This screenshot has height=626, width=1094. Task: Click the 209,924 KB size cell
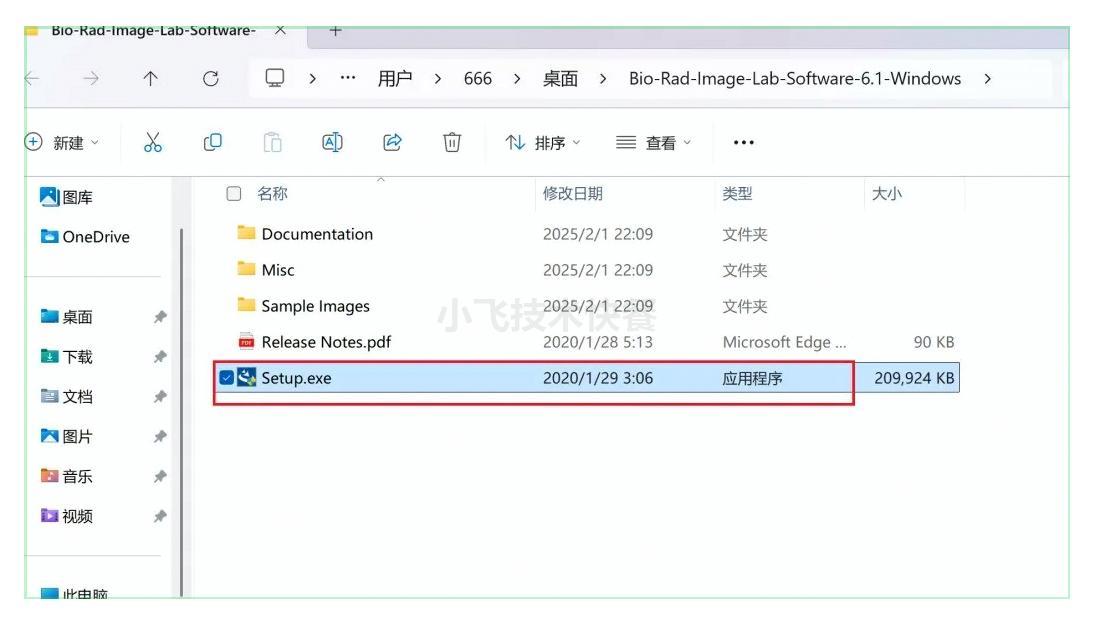point(914,378)
